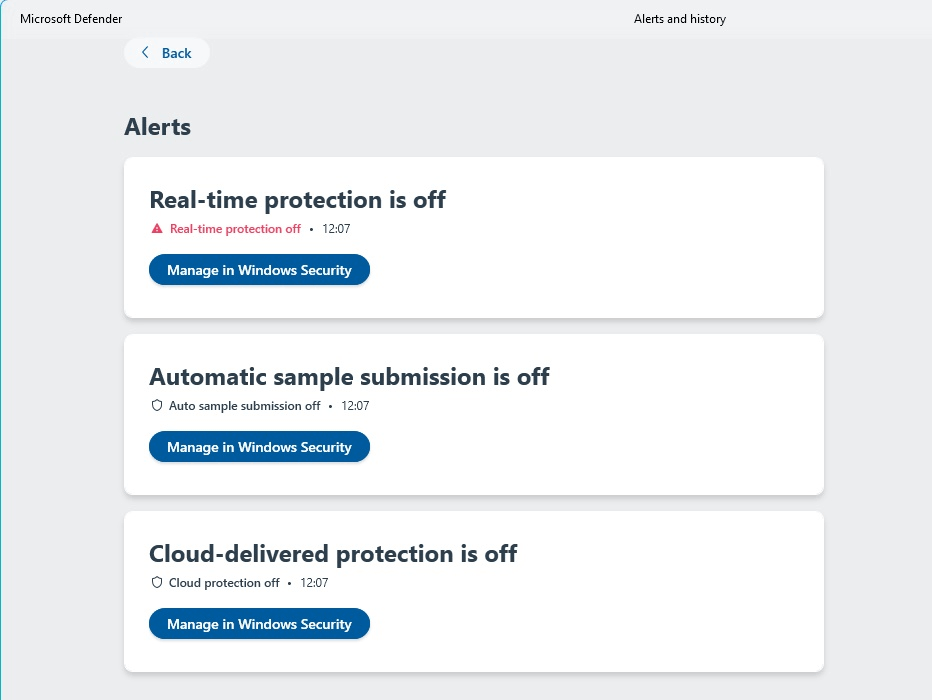Click the 'Alerts and history' title text
This screenshot has height=700, width=932.
coord(680,19)
